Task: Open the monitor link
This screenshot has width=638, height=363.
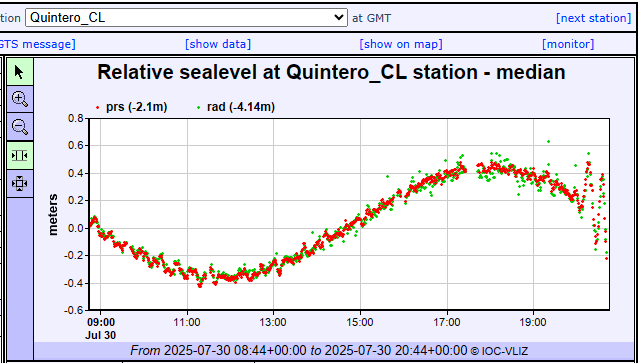Action: tap(568, 44)
